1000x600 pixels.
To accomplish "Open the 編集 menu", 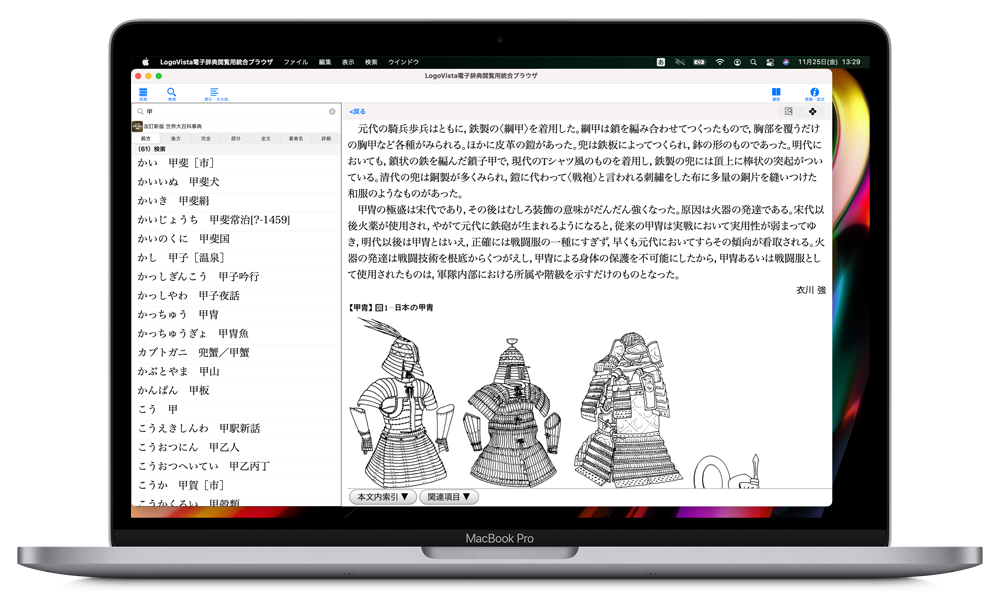I will [325, 62].
